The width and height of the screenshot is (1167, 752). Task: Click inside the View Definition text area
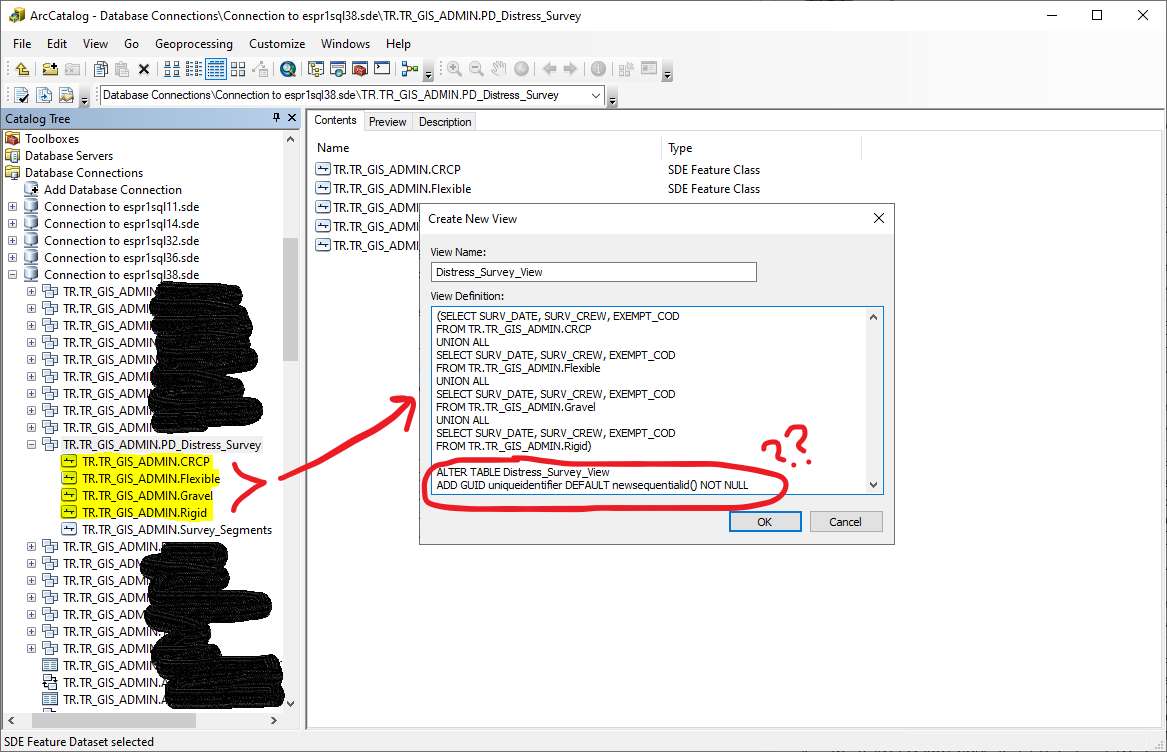point(648,400)
